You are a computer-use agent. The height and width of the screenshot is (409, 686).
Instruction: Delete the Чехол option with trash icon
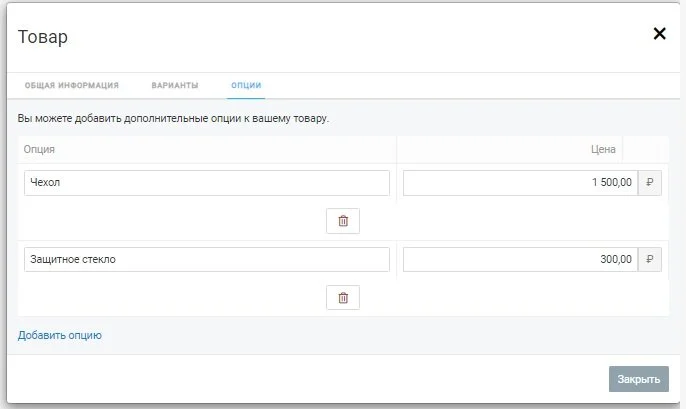(343, 221)
